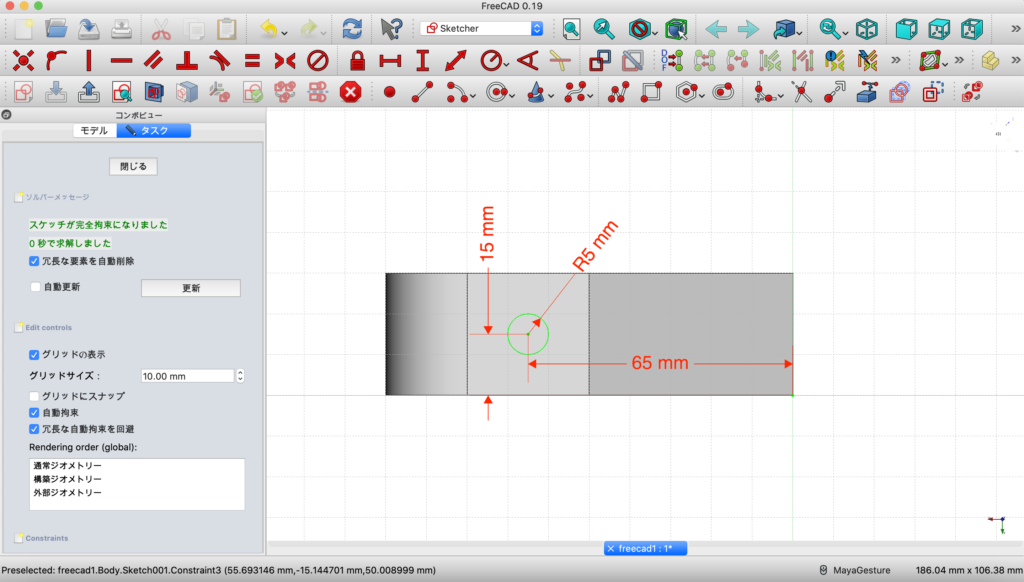This screenshot has height=582, width=1024.
Task: Click the 更新 button
Action: pyautogui.click(x=191, y=288)
